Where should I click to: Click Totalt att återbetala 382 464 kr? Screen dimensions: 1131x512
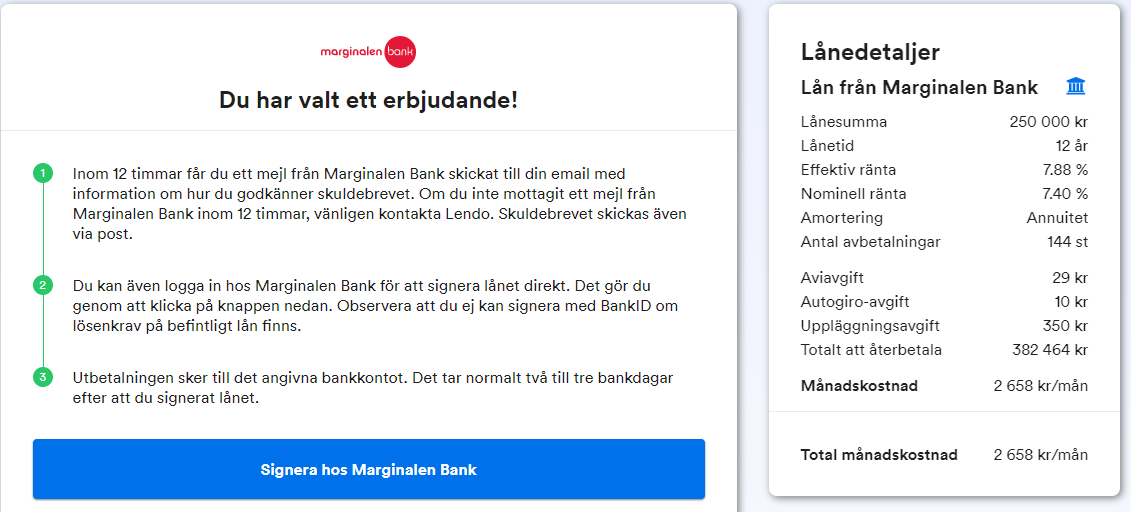(x=1049, y=350)
